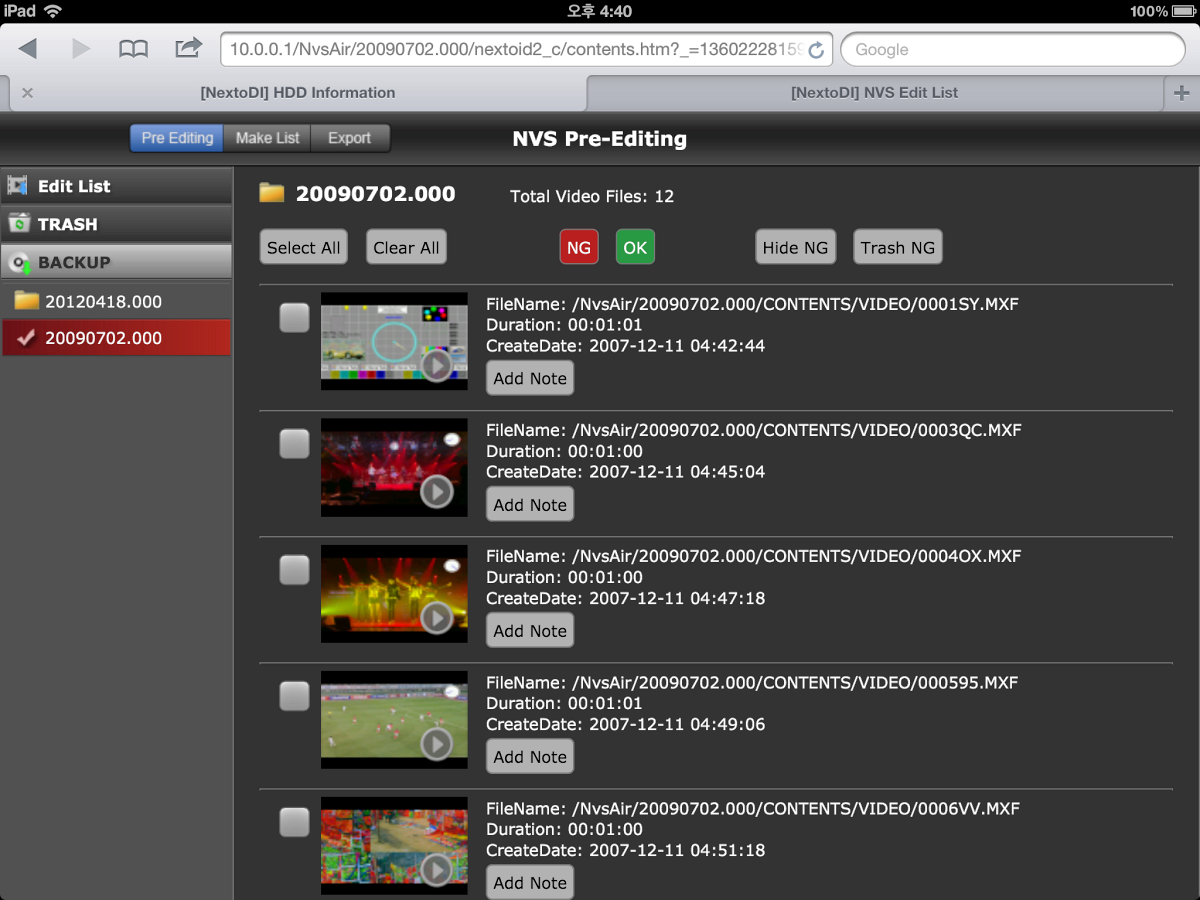This screenshot has height=900, width=1200.
Task: Expand the BACKUP section in sidebar
Action: [116, 263]
